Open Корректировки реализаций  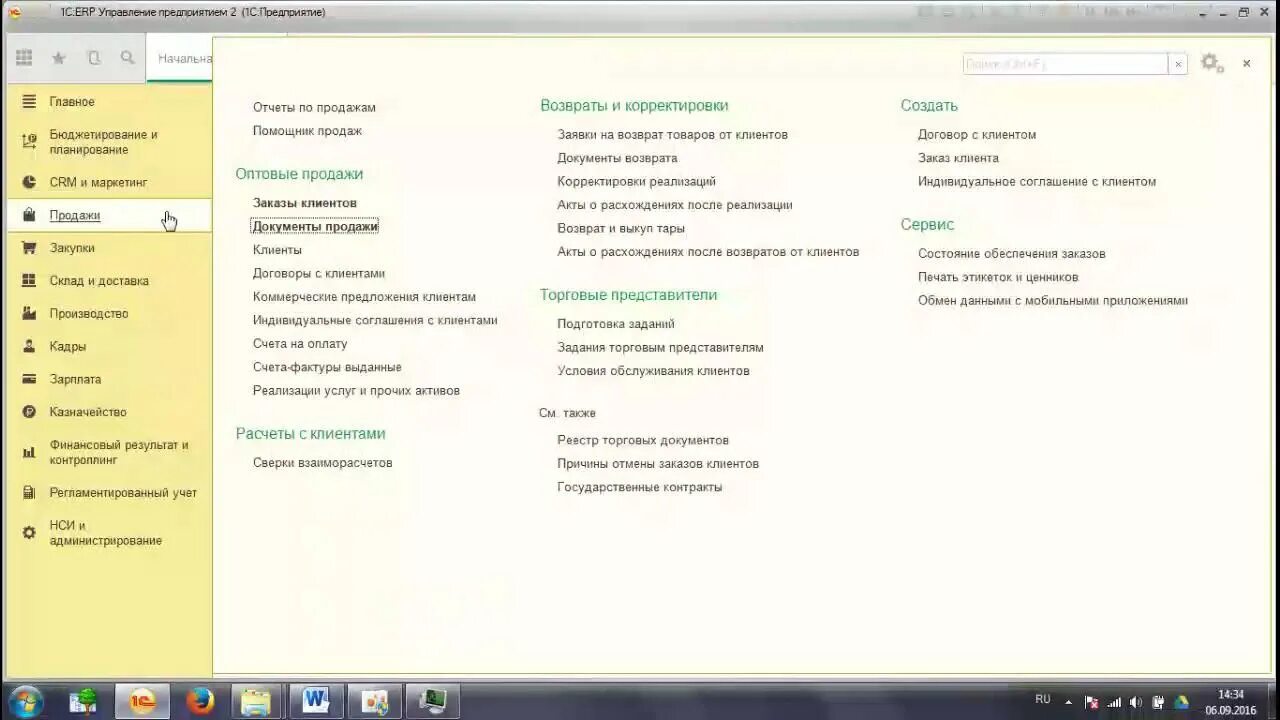636,182
